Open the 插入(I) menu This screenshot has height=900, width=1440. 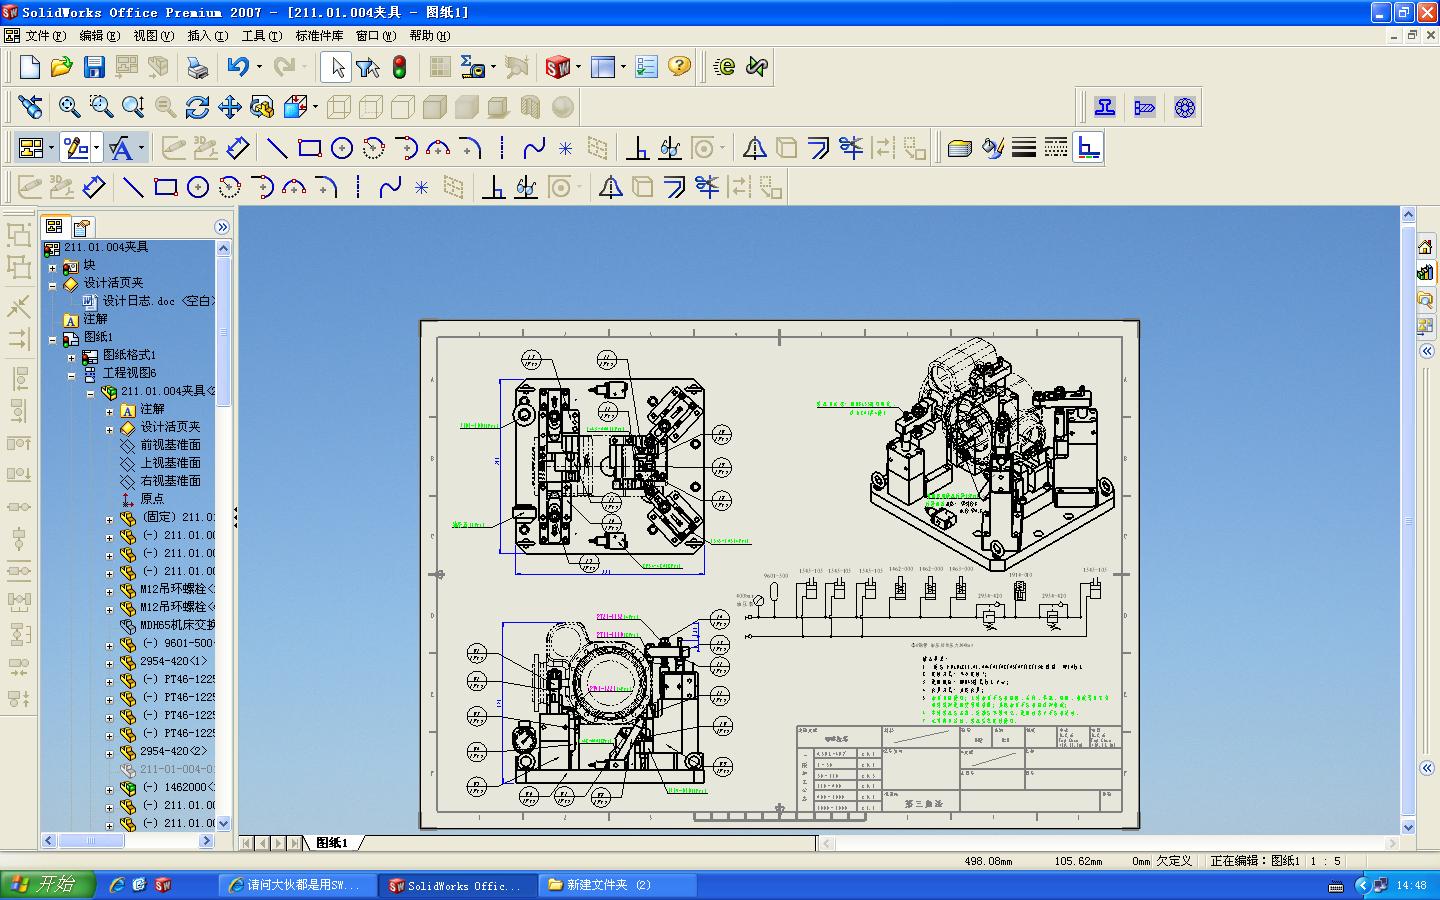207,36
